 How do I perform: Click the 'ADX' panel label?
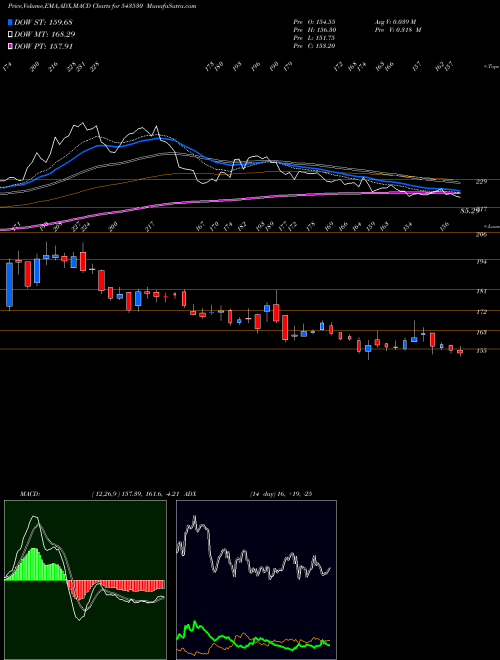point(190,493)
